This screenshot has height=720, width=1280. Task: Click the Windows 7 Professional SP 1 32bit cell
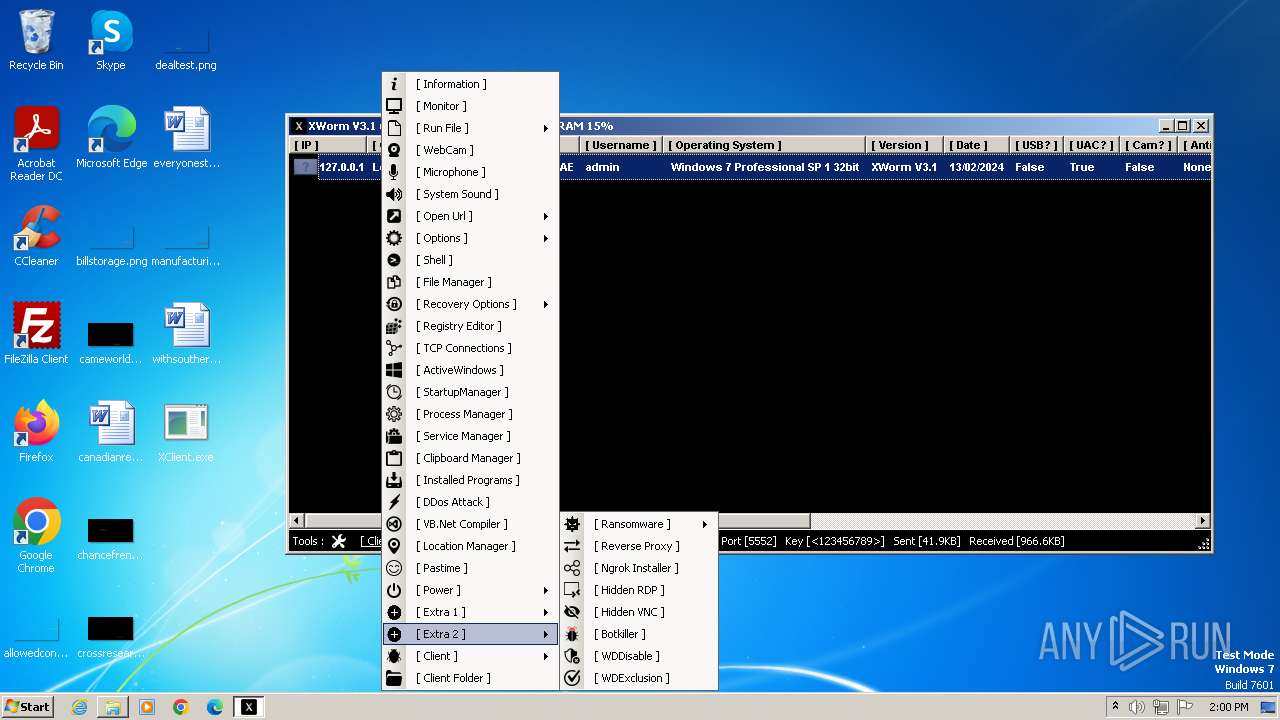765,167
